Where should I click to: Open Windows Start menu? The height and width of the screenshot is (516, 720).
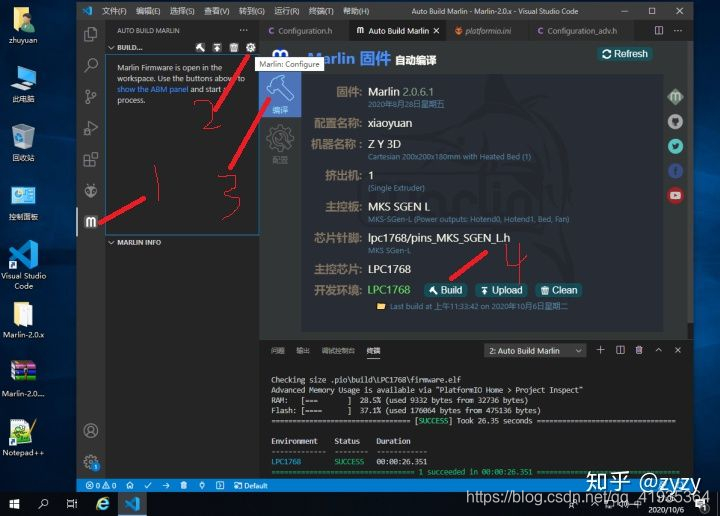click(14, 504)
